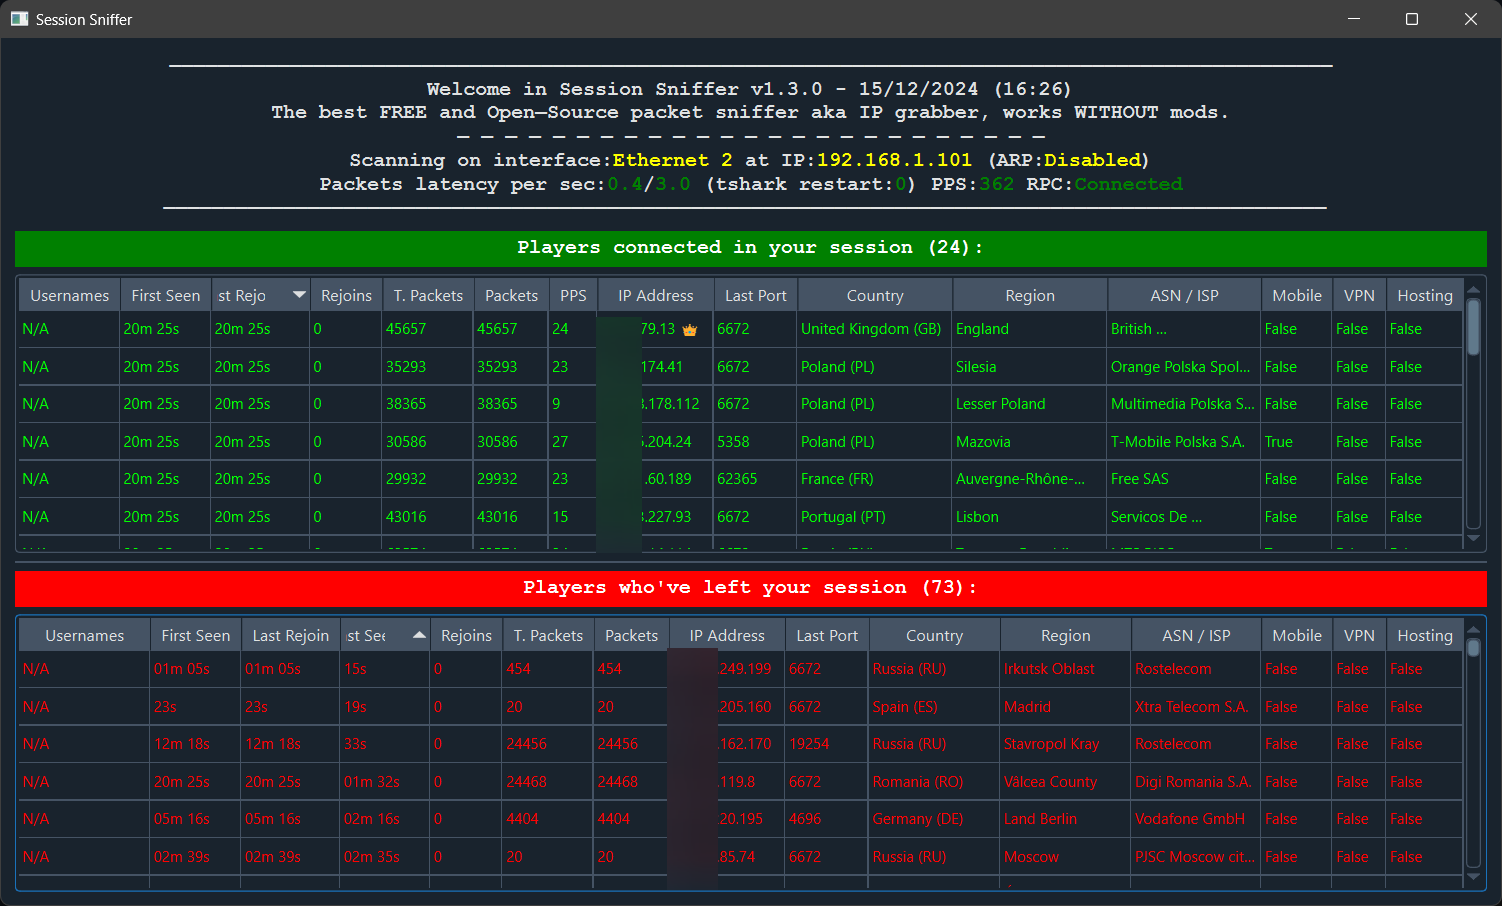Sort connected players by the PPS column
1502x906 pixels.
pos(573,294)
